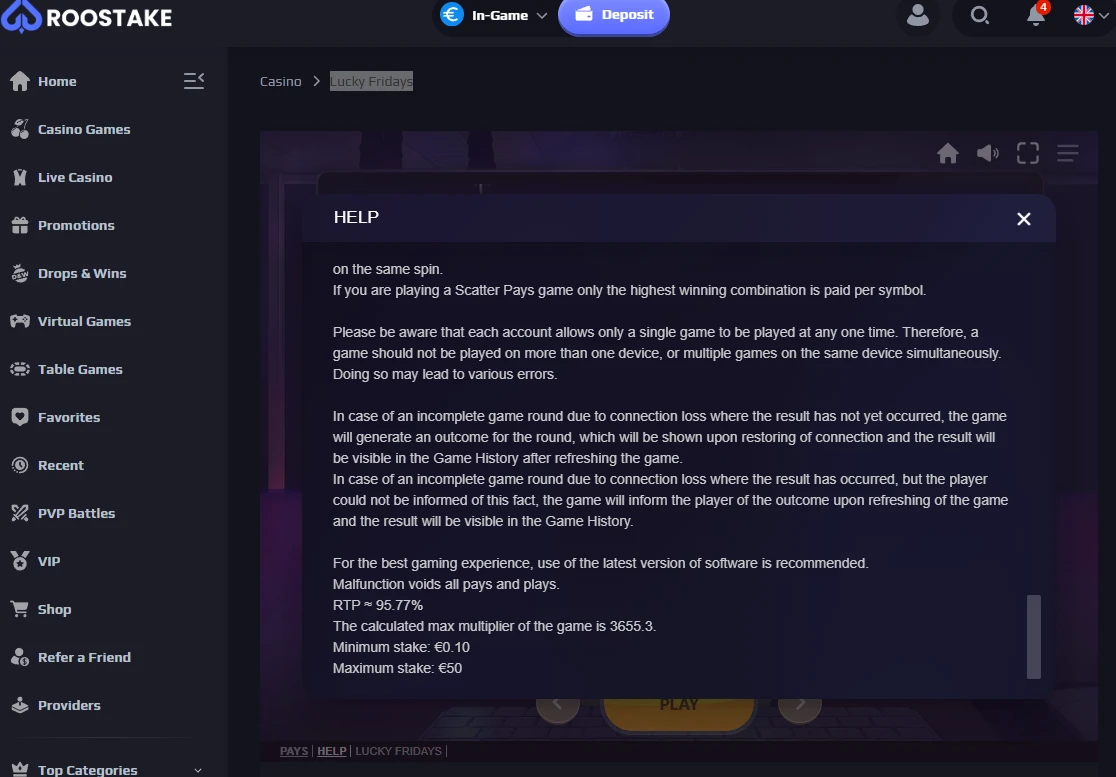The width and height of the screenshot is (1116, 777).
Task: Click the search magnifier icon
Action: (980, 15)
